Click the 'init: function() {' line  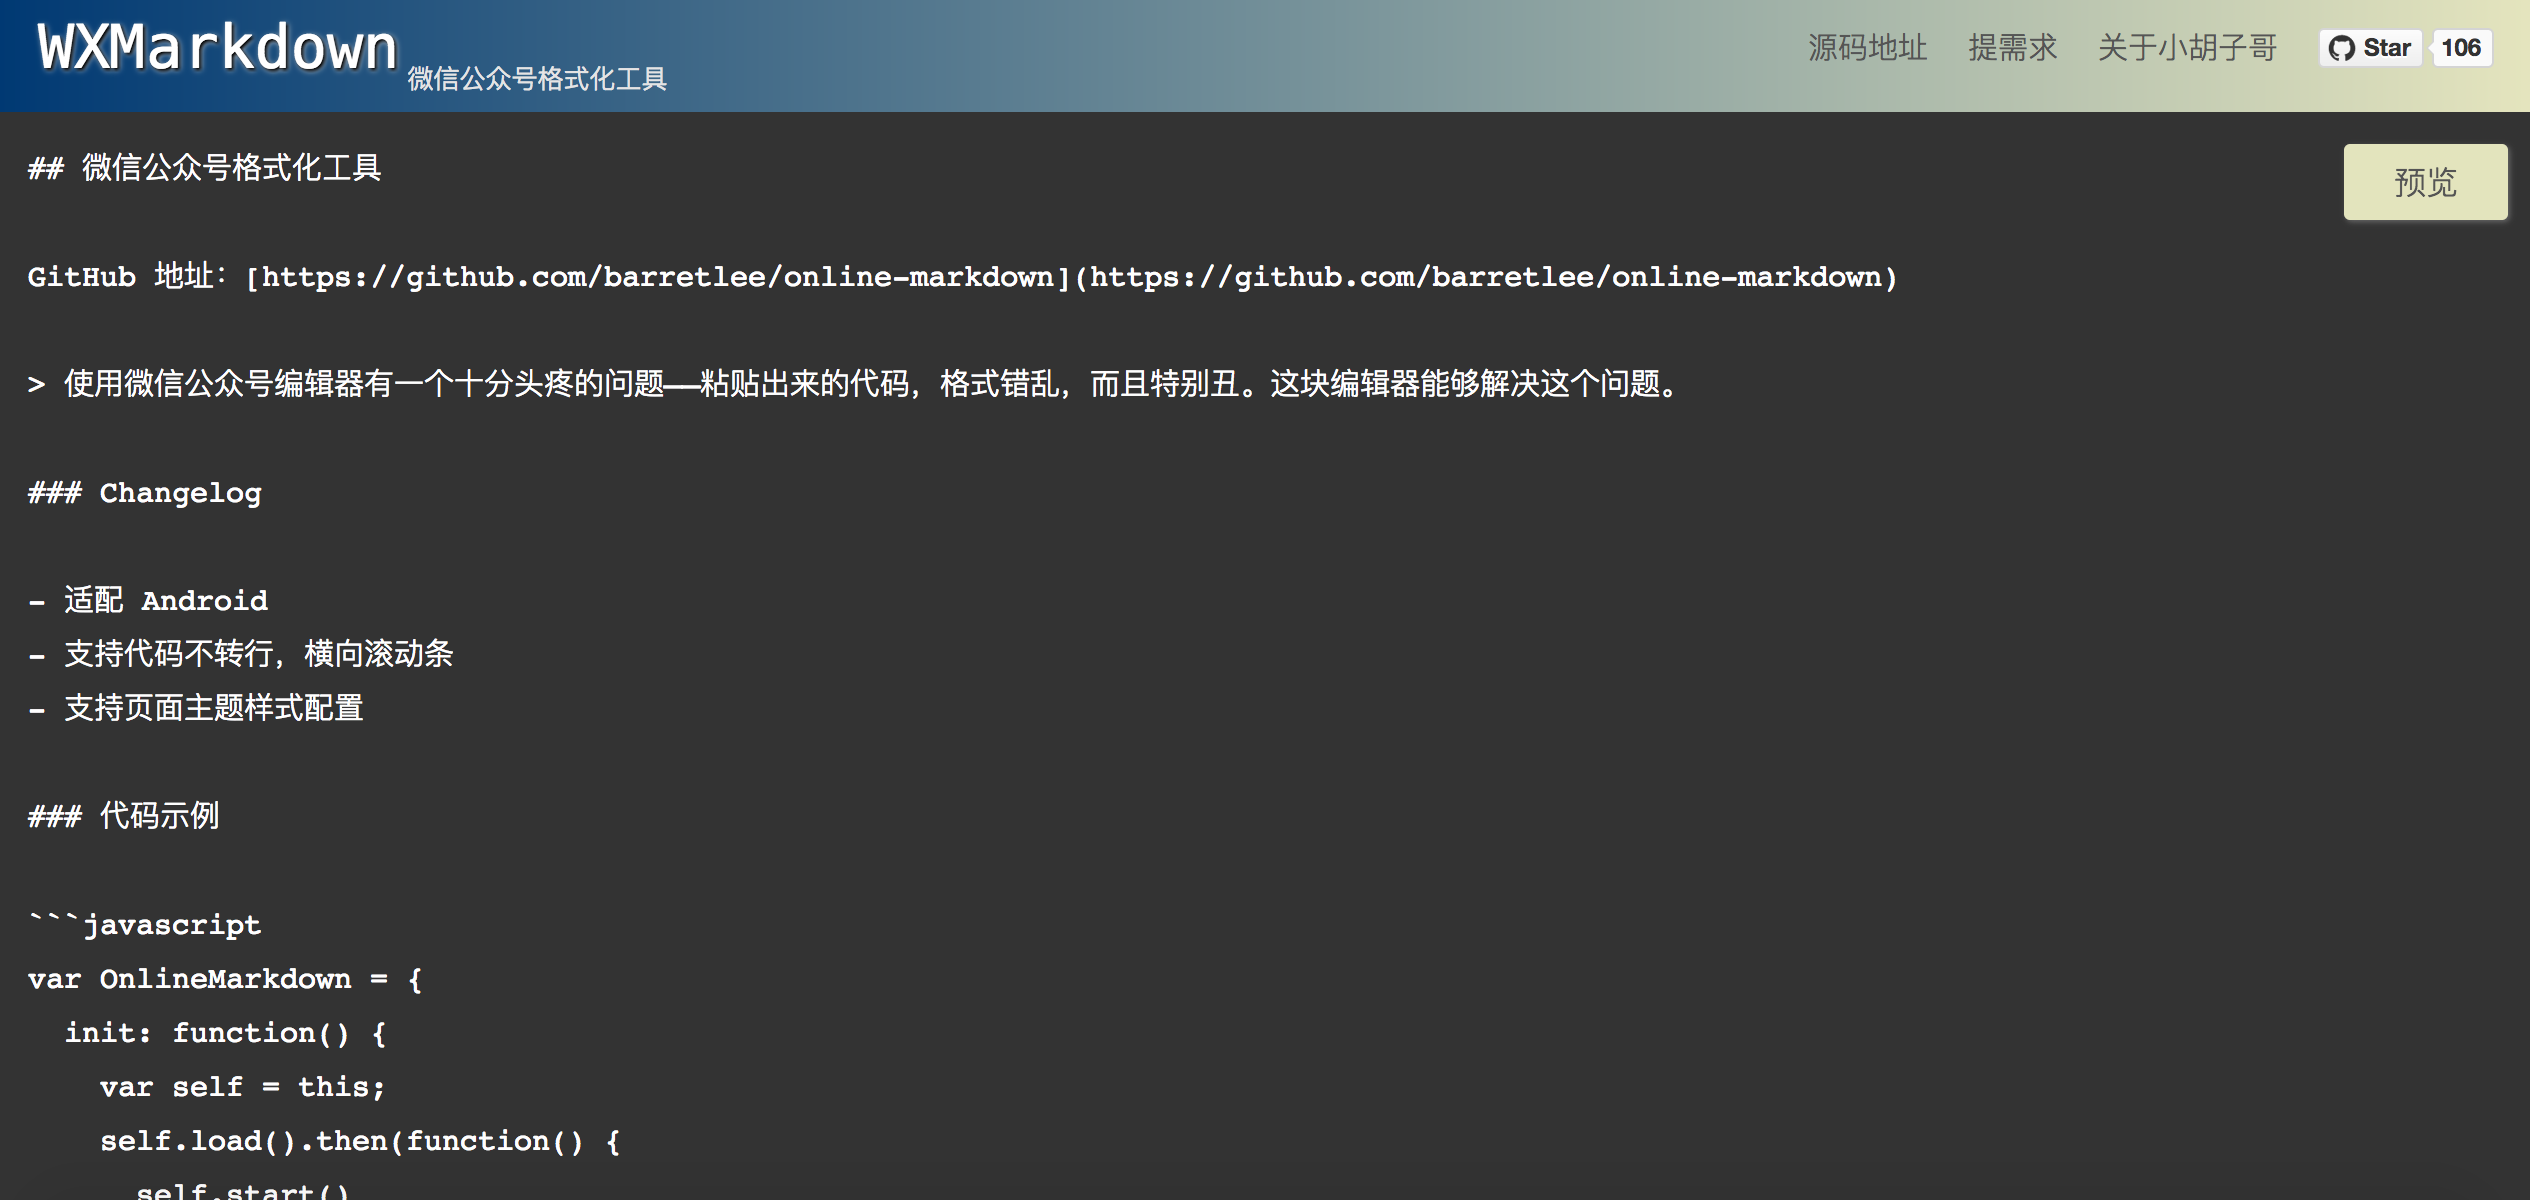click(226, 1032)
